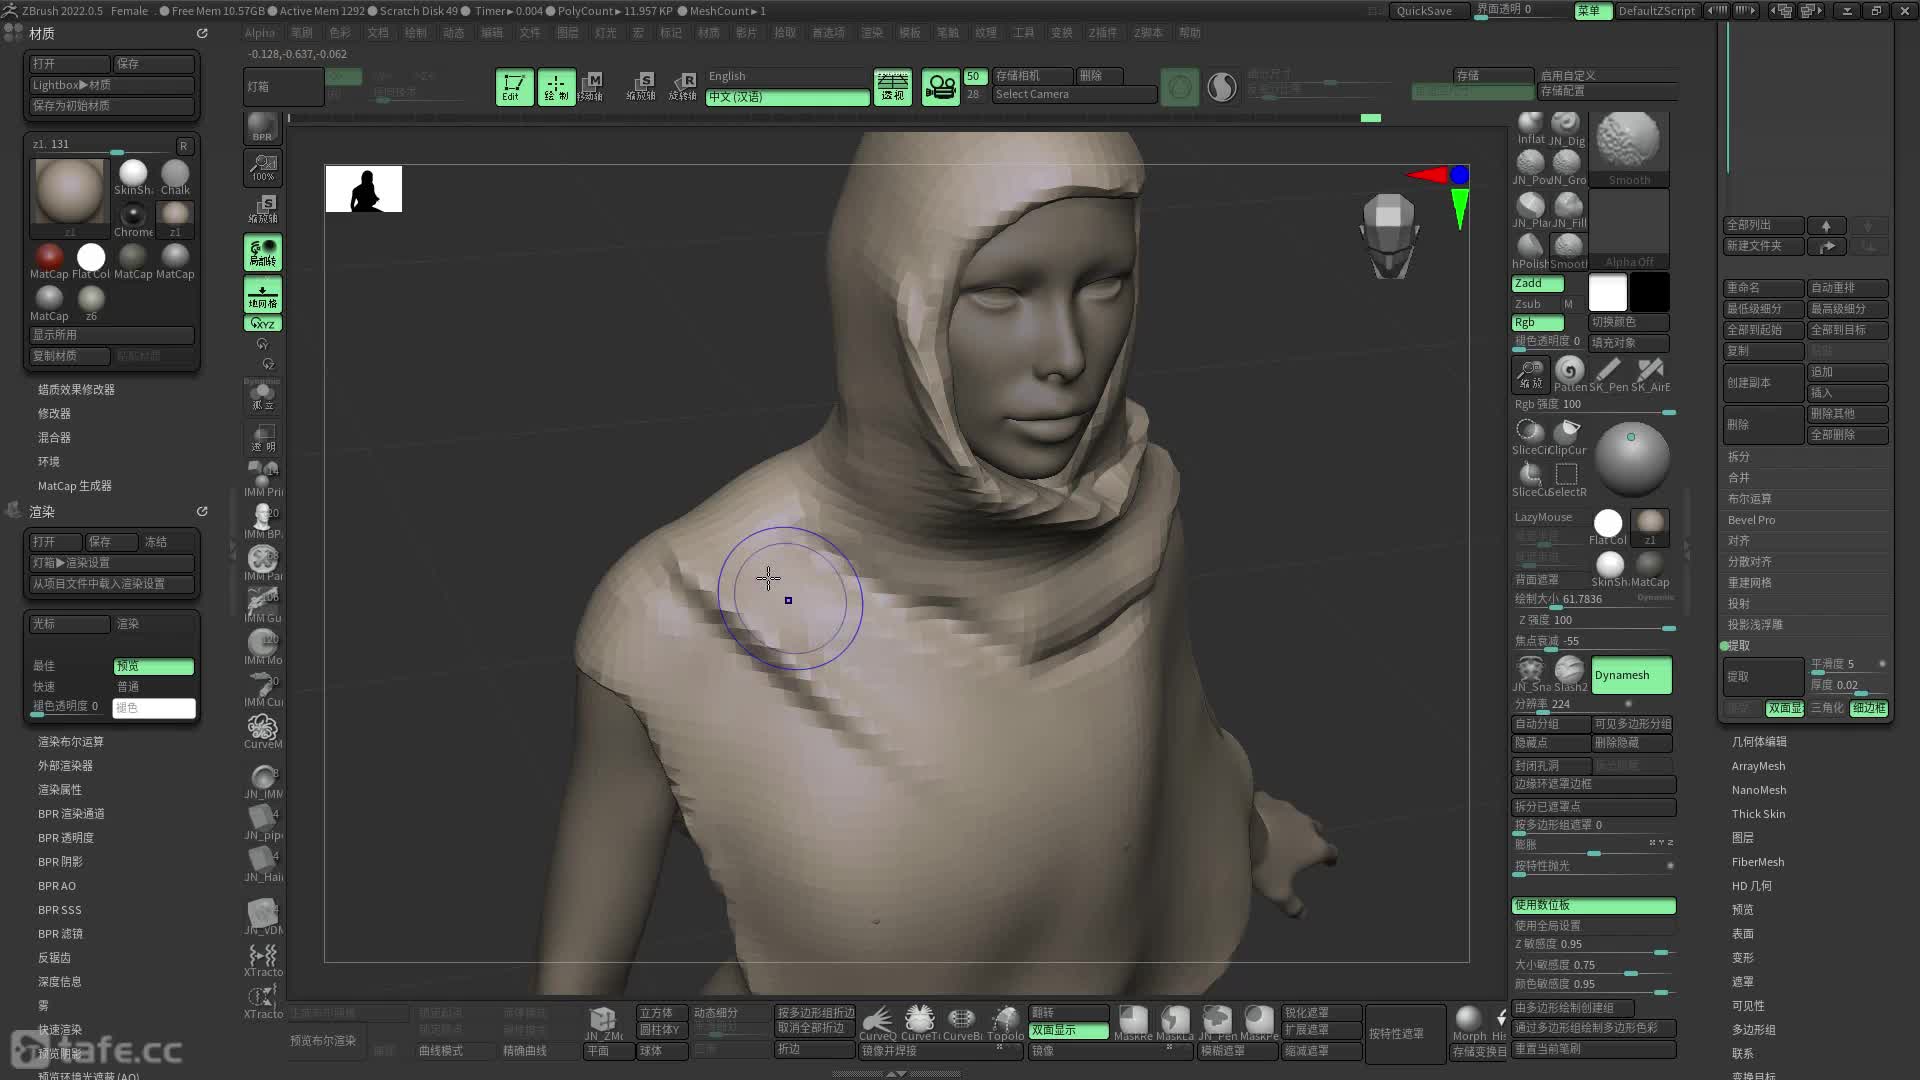1920x1080 pixels.
Task: Toggle the 使用数位板 option
Action: (1593, 905)
